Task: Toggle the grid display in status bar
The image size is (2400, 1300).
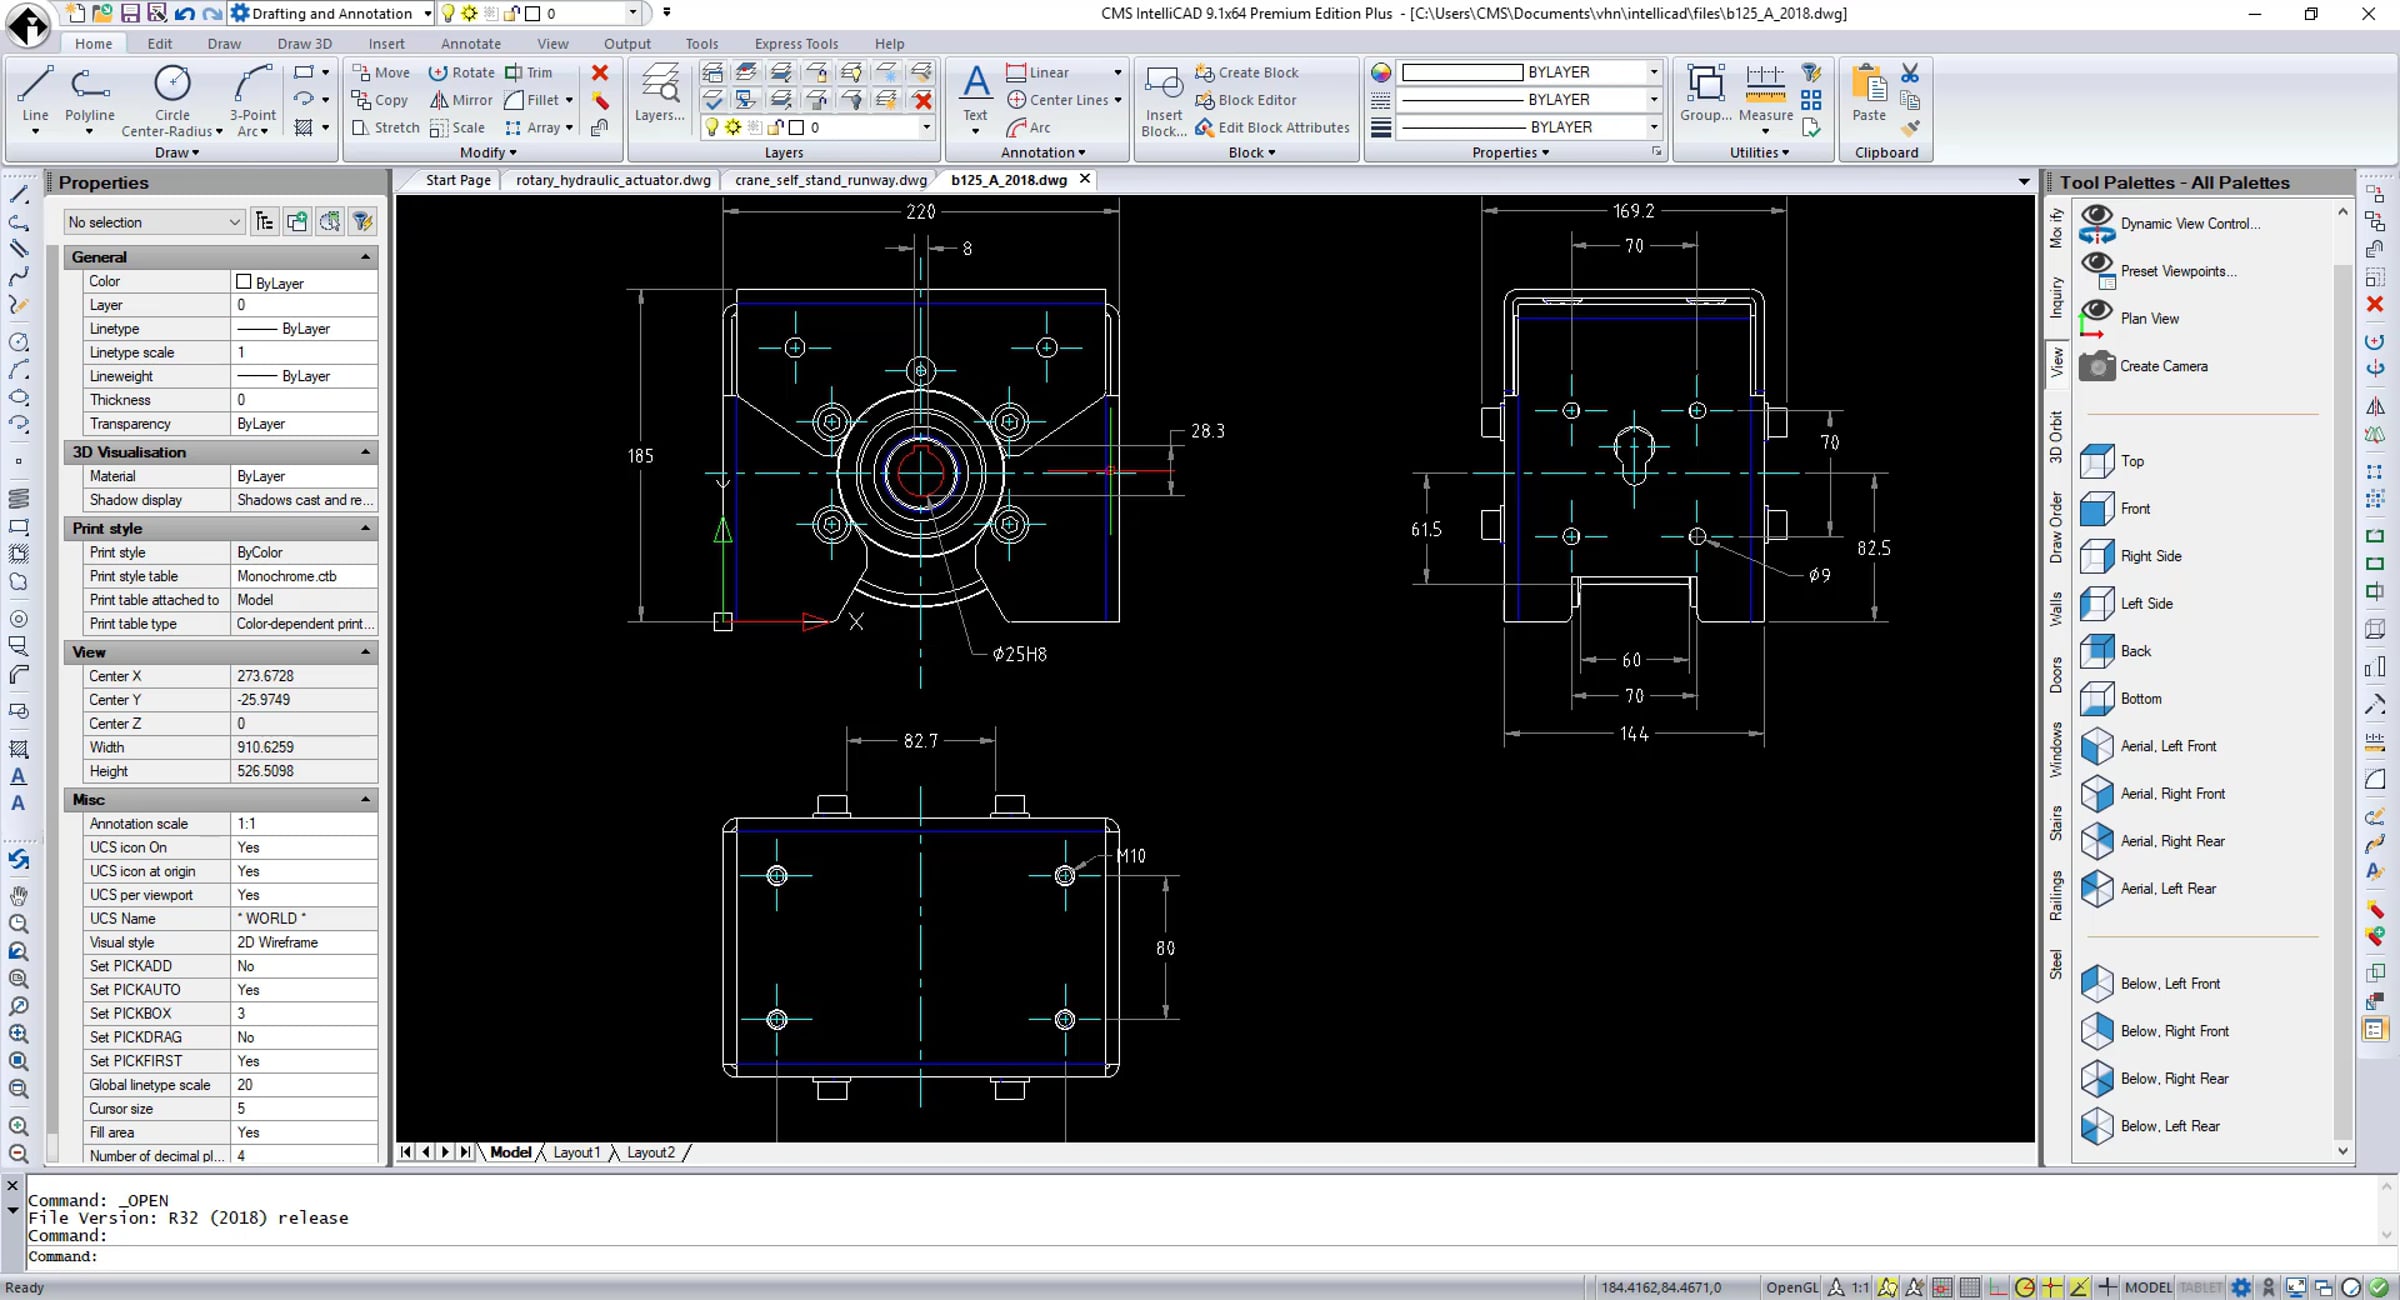Action: point(1969,1287)
